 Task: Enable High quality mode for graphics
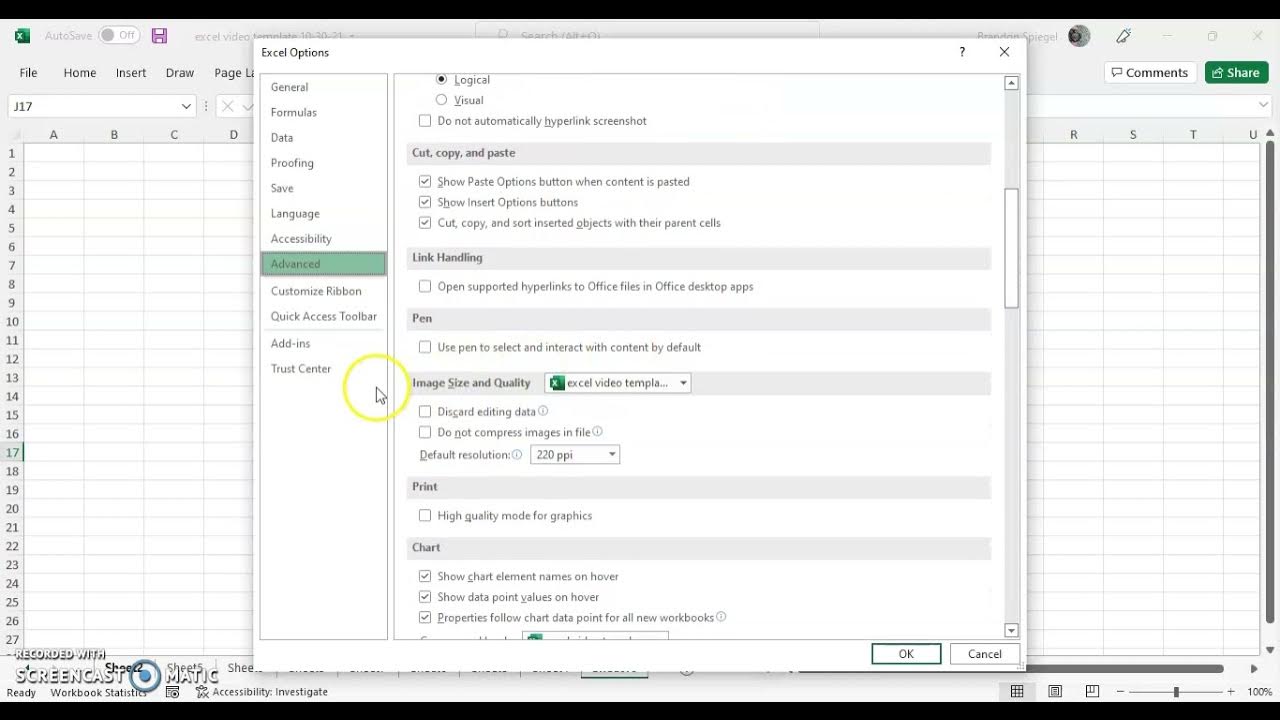[425, 516]
